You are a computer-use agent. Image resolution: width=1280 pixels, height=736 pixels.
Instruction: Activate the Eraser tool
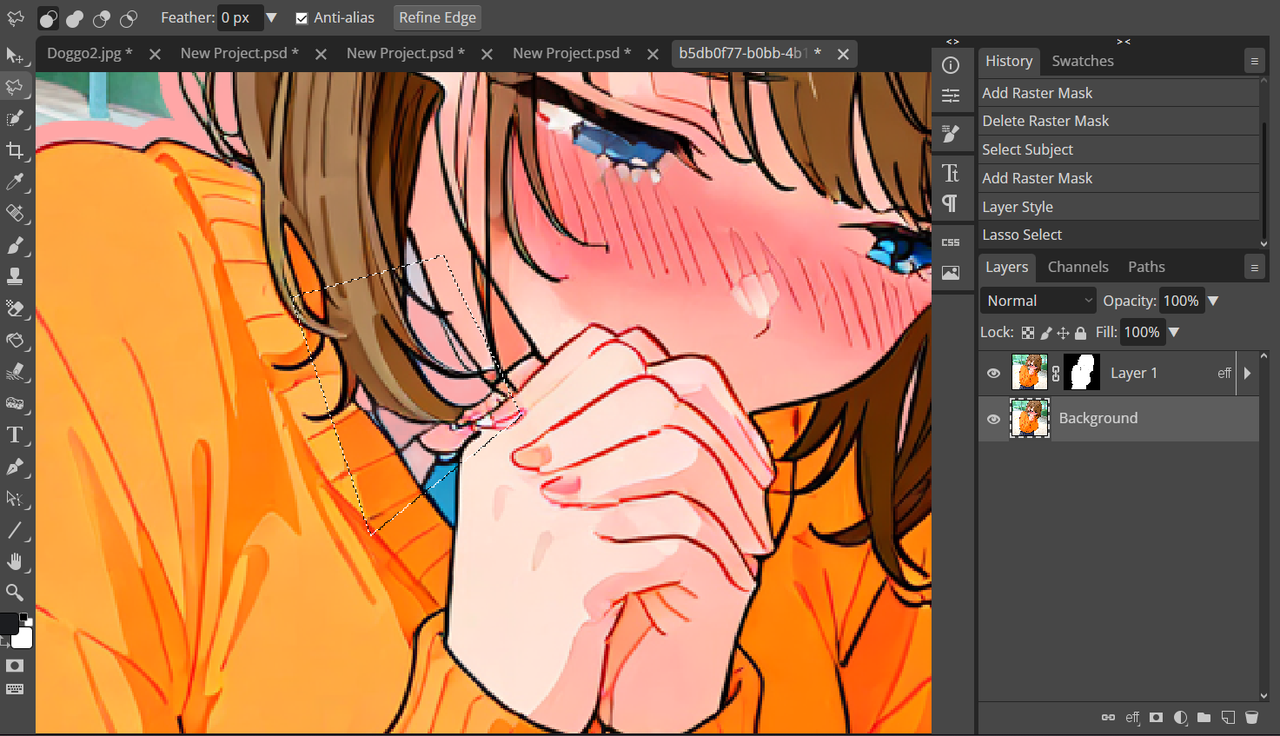pos(15,308)
